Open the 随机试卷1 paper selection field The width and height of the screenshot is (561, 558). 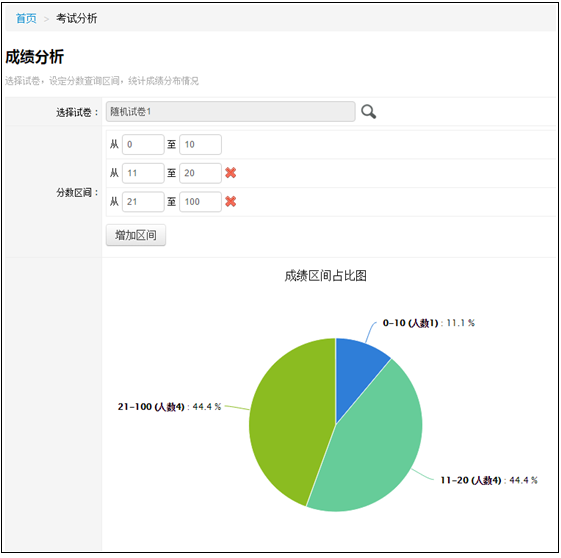click(x=230, y=112)
